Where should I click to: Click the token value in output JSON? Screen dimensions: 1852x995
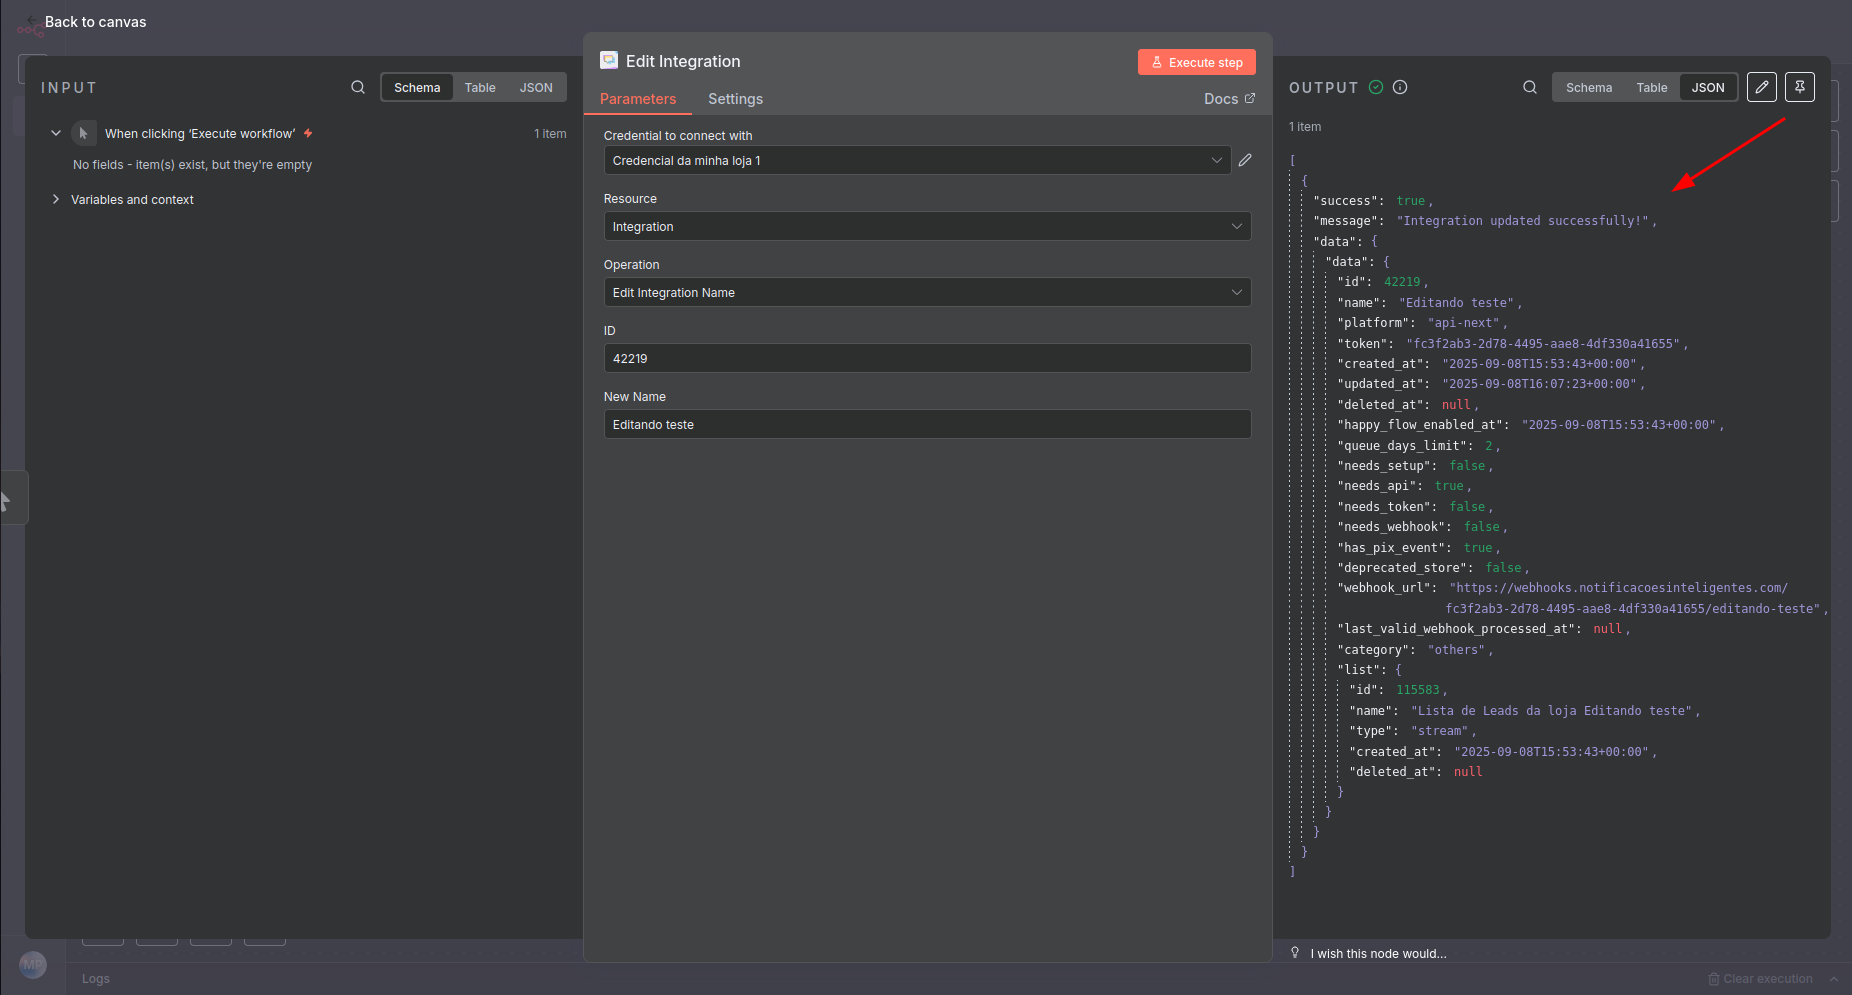(1543, 343)
